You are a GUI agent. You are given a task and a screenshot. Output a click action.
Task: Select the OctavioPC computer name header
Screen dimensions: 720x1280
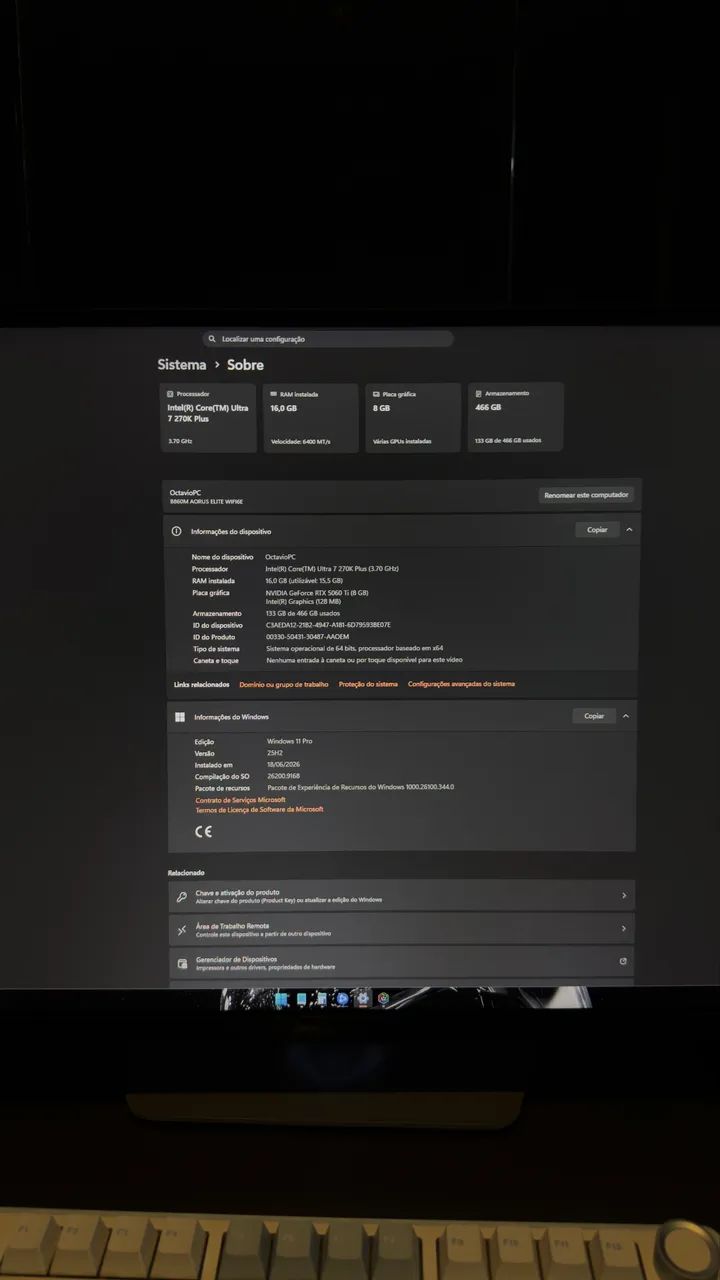pyautogui.click(x=186, y=493)
